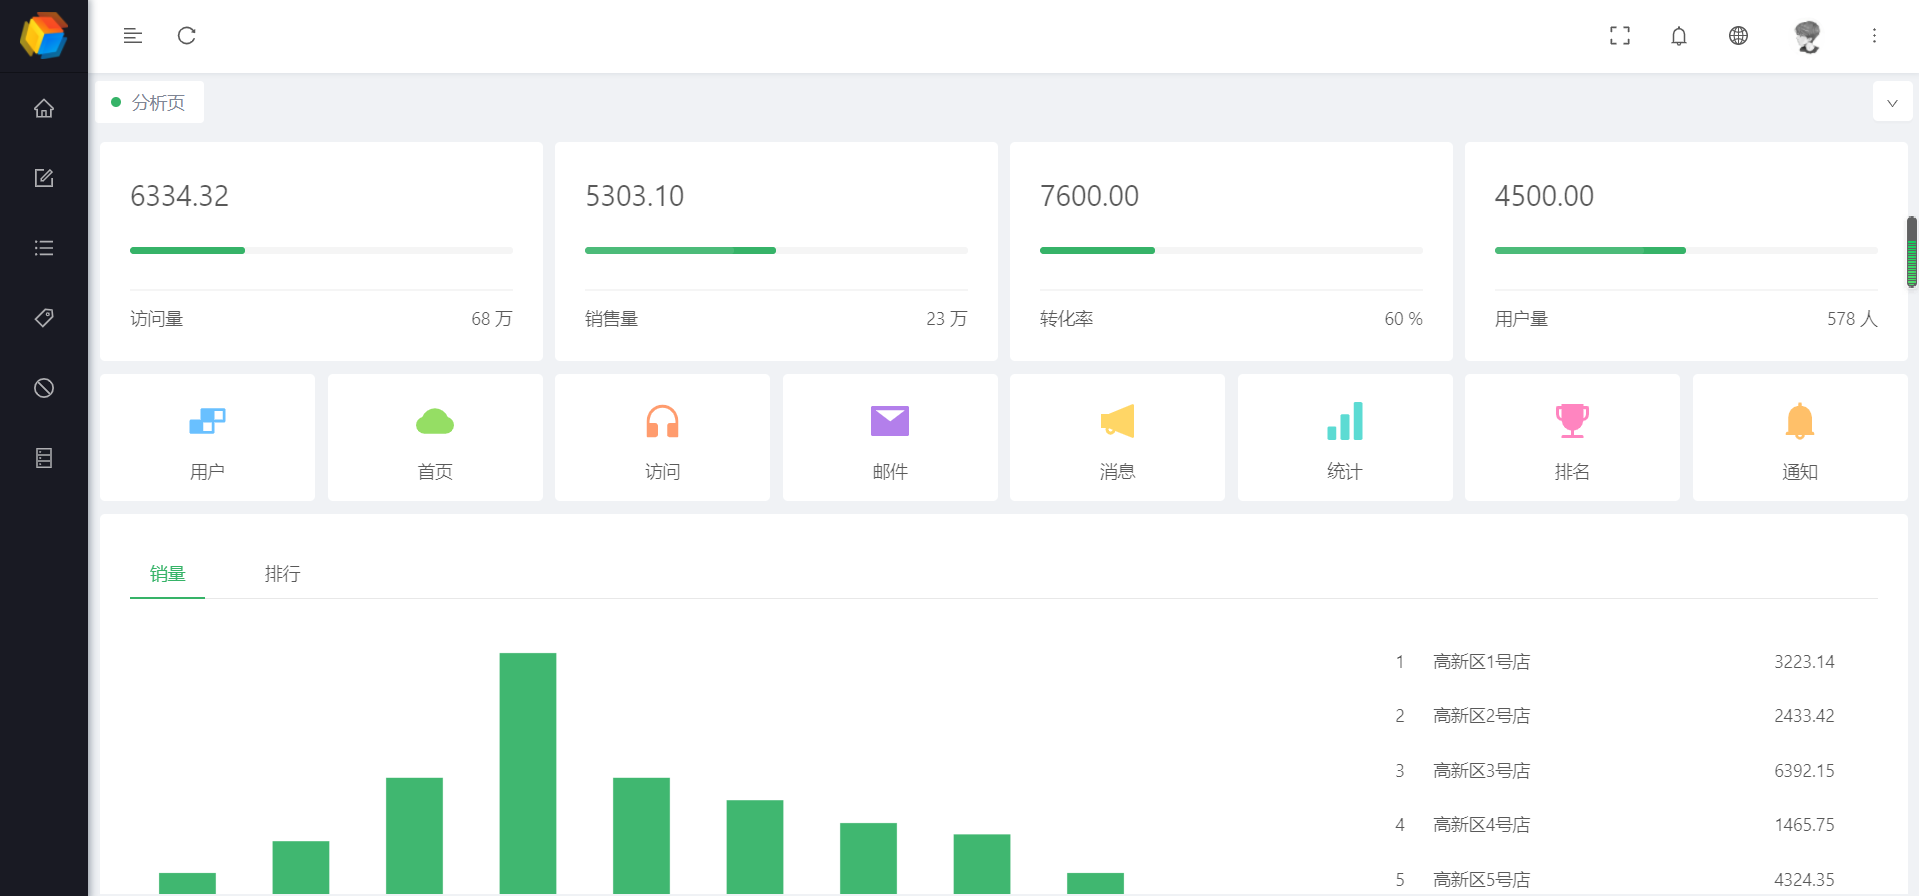Viewport: 1919px width, 896px height.
Task: Click the 转化率 label
Action: click(1067, 319)
